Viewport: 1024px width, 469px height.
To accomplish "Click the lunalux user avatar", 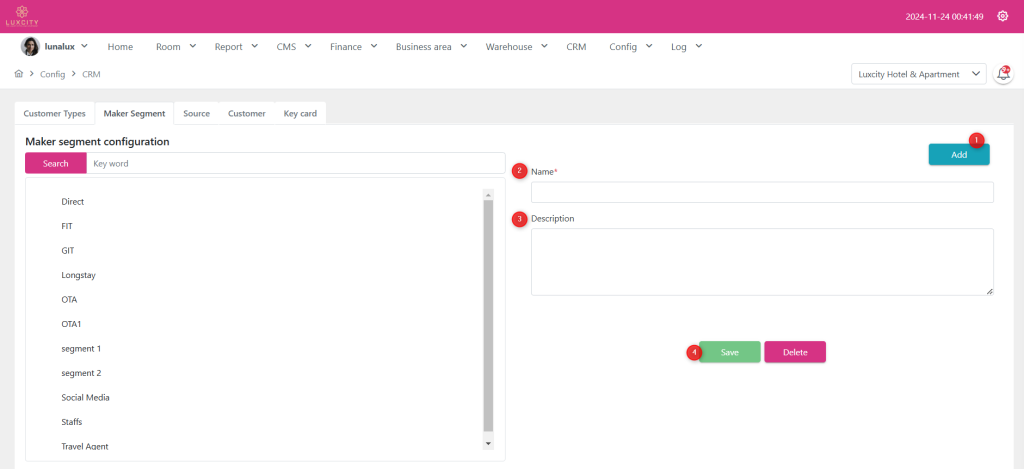I will point(30,46).
